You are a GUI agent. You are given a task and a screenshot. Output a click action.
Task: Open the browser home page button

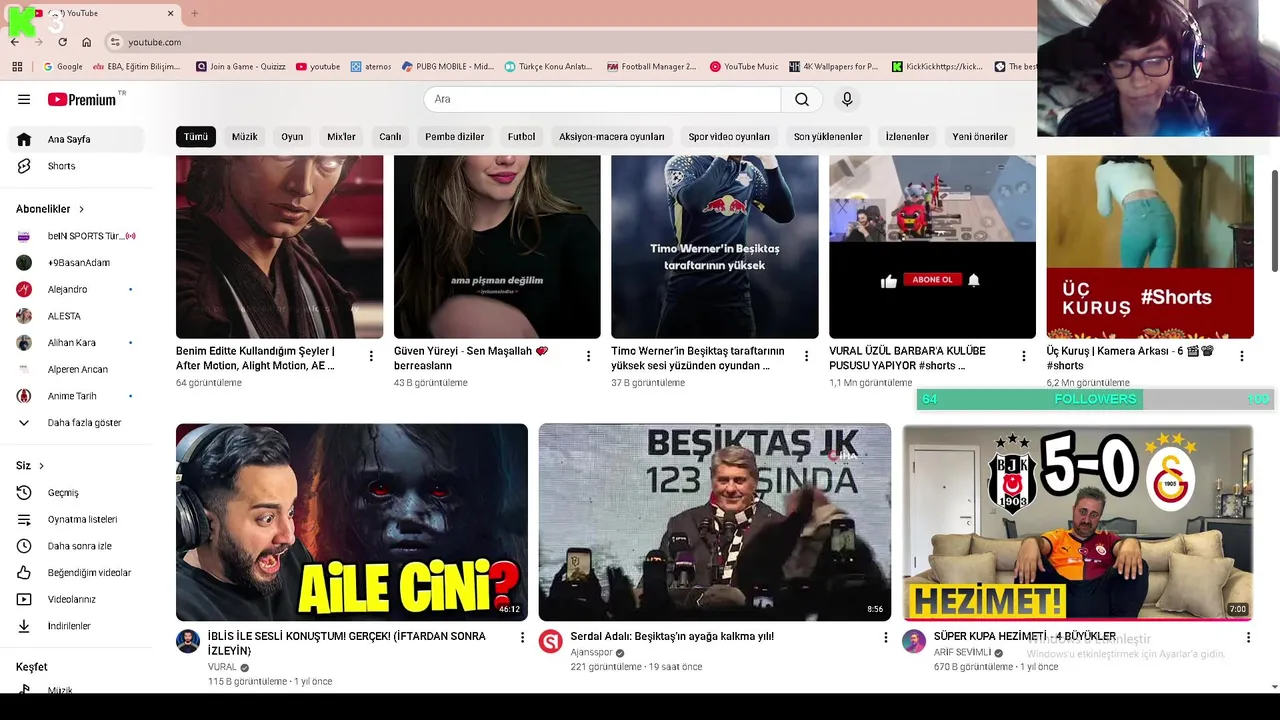(87, 42)
